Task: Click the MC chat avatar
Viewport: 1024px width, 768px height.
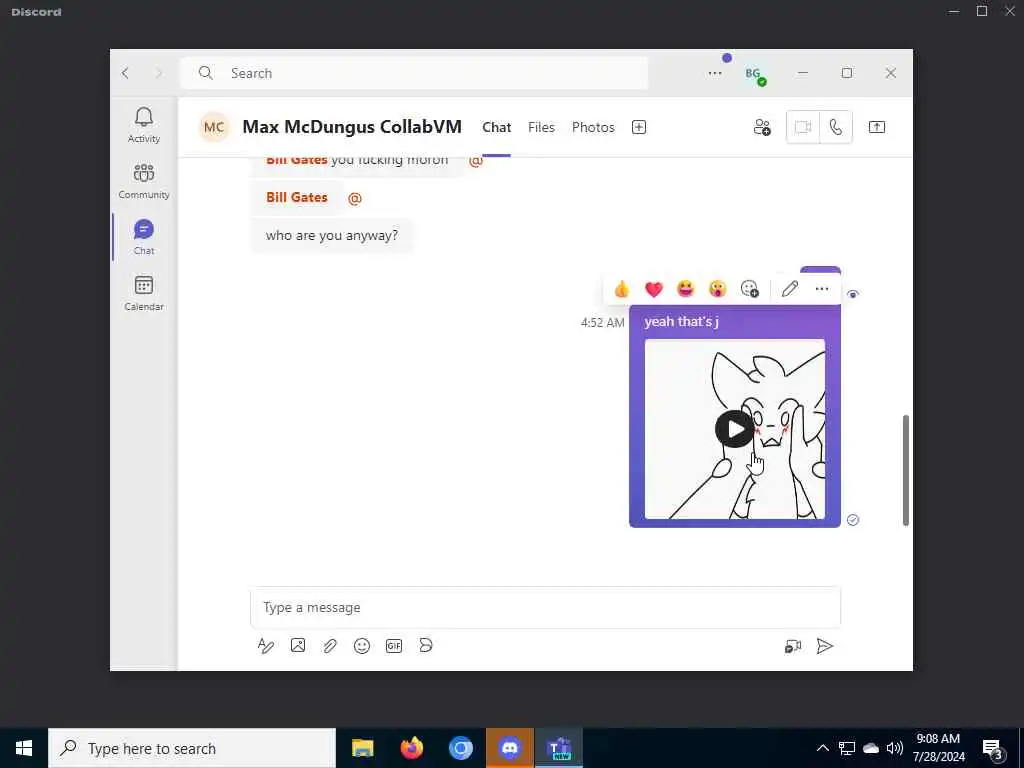Action: click(x=214, y=127)
